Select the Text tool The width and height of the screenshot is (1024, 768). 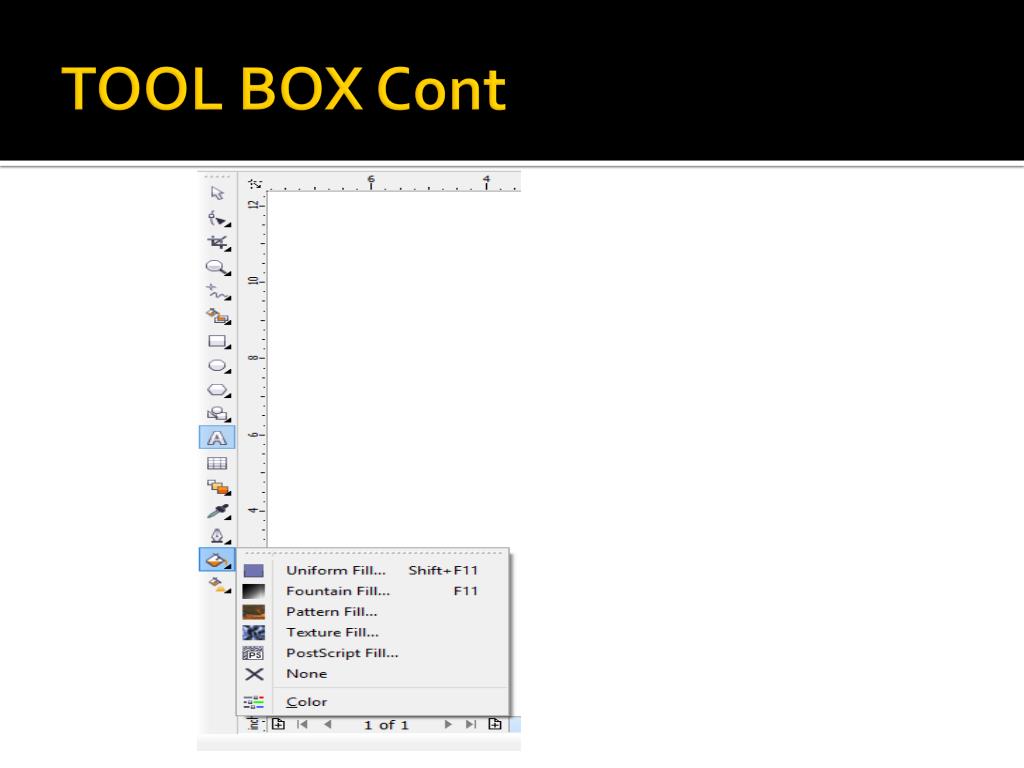217,438
